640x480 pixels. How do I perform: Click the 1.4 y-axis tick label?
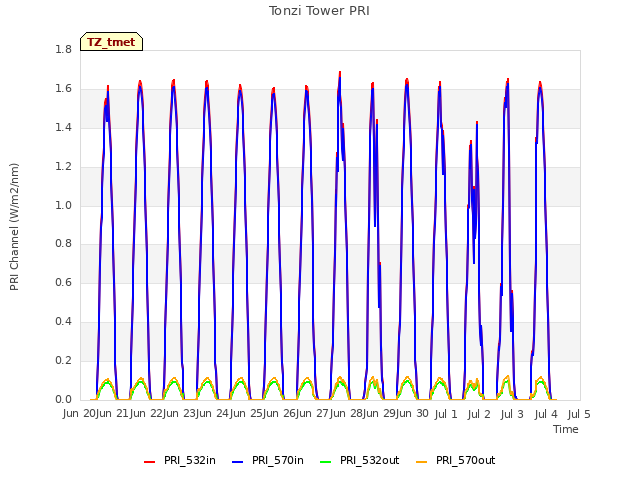pos(63,127)
